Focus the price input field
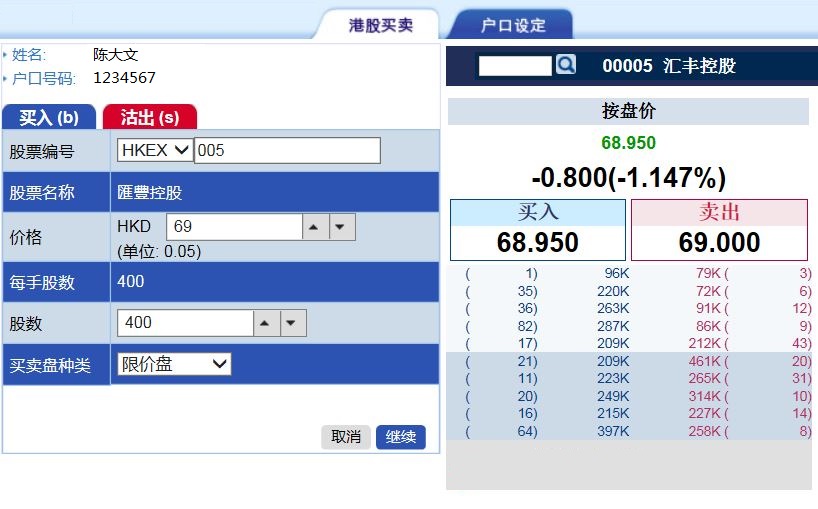Viewport: 818px width, 509px height. click(x=234, y=227)
